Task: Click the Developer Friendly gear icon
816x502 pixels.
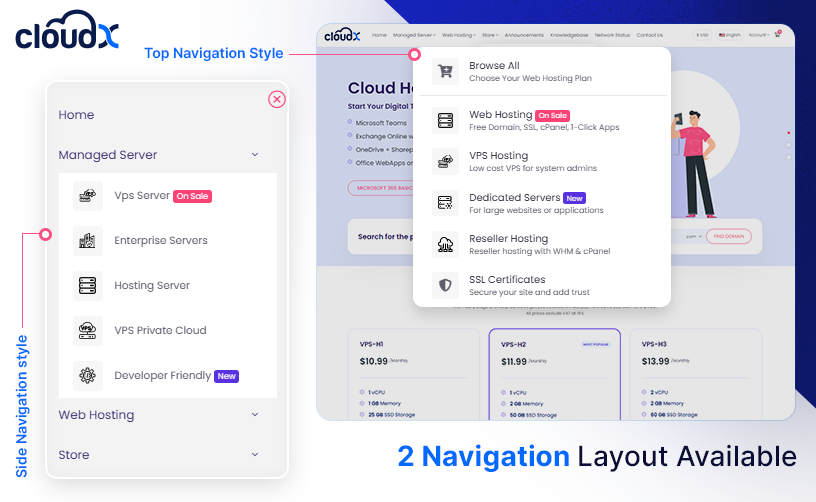Action: coord(88,376)
